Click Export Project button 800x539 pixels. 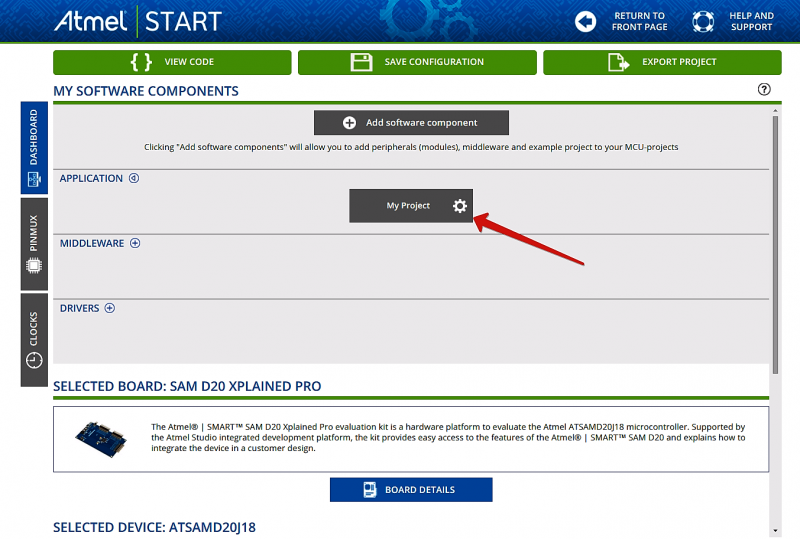click(662, 62)
